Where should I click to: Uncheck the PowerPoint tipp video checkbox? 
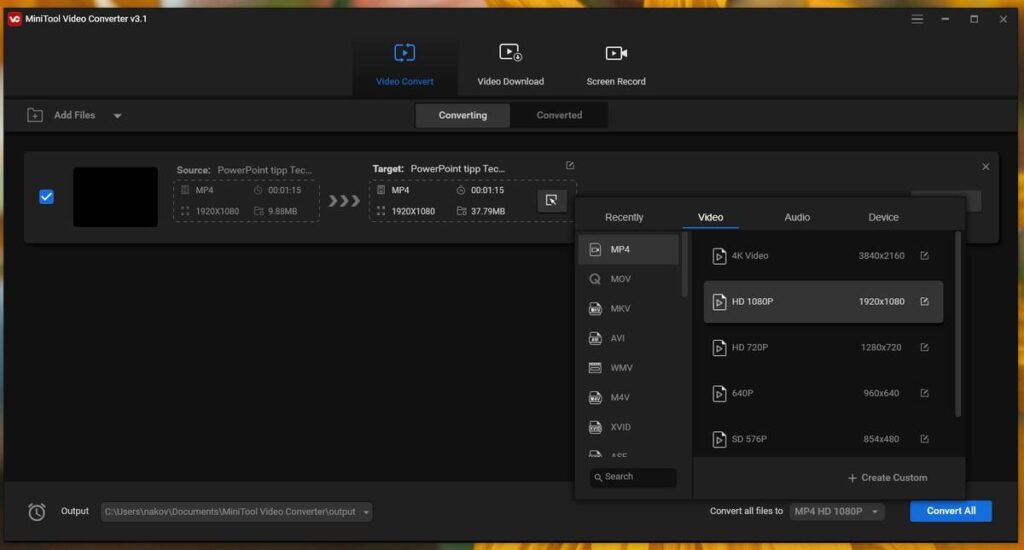[46, 197]
